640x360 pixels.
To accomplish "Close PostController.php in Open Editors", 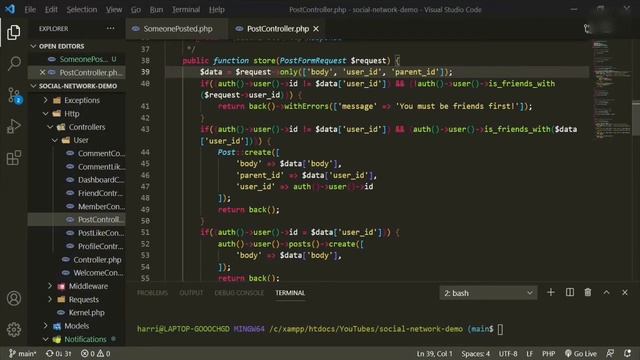I will [x=42, y=72].
